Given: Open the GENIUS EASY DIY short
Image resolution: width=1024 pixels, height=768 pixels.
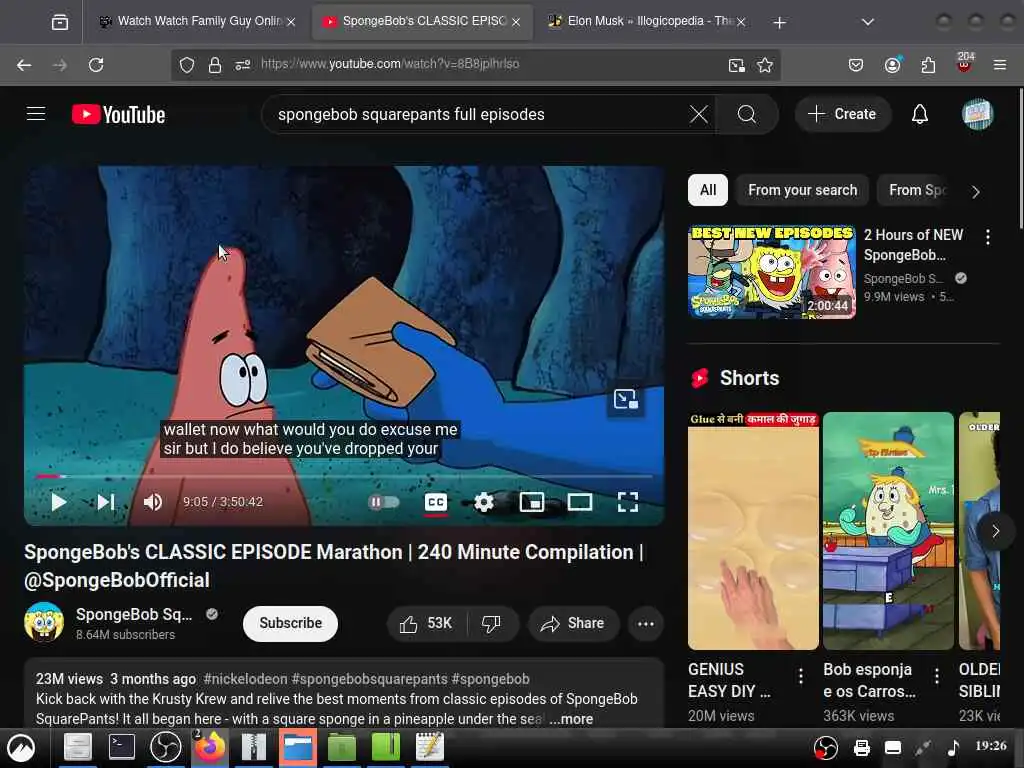Looking at the screenshot, I should tap(753, 530).
